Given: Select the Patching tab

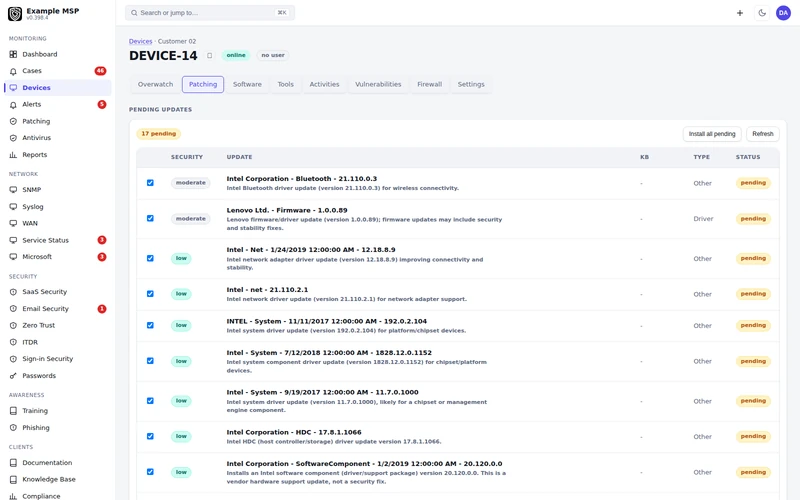Looking at the screenshot, I should tap(203, 84).
